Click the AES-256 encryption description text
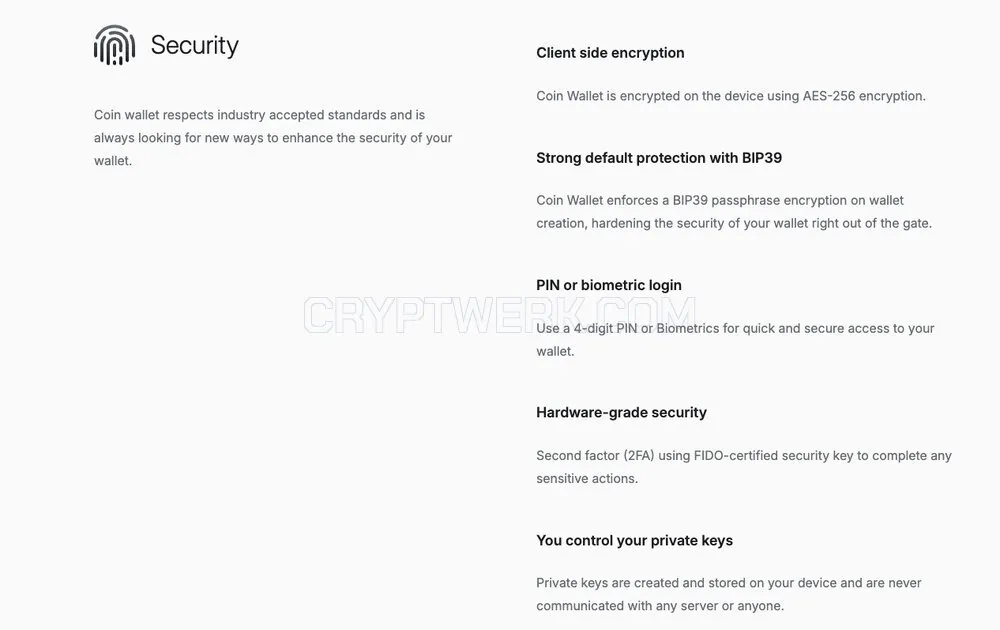The height and width of the screenshot is (630, 1000). pos(731,96)
